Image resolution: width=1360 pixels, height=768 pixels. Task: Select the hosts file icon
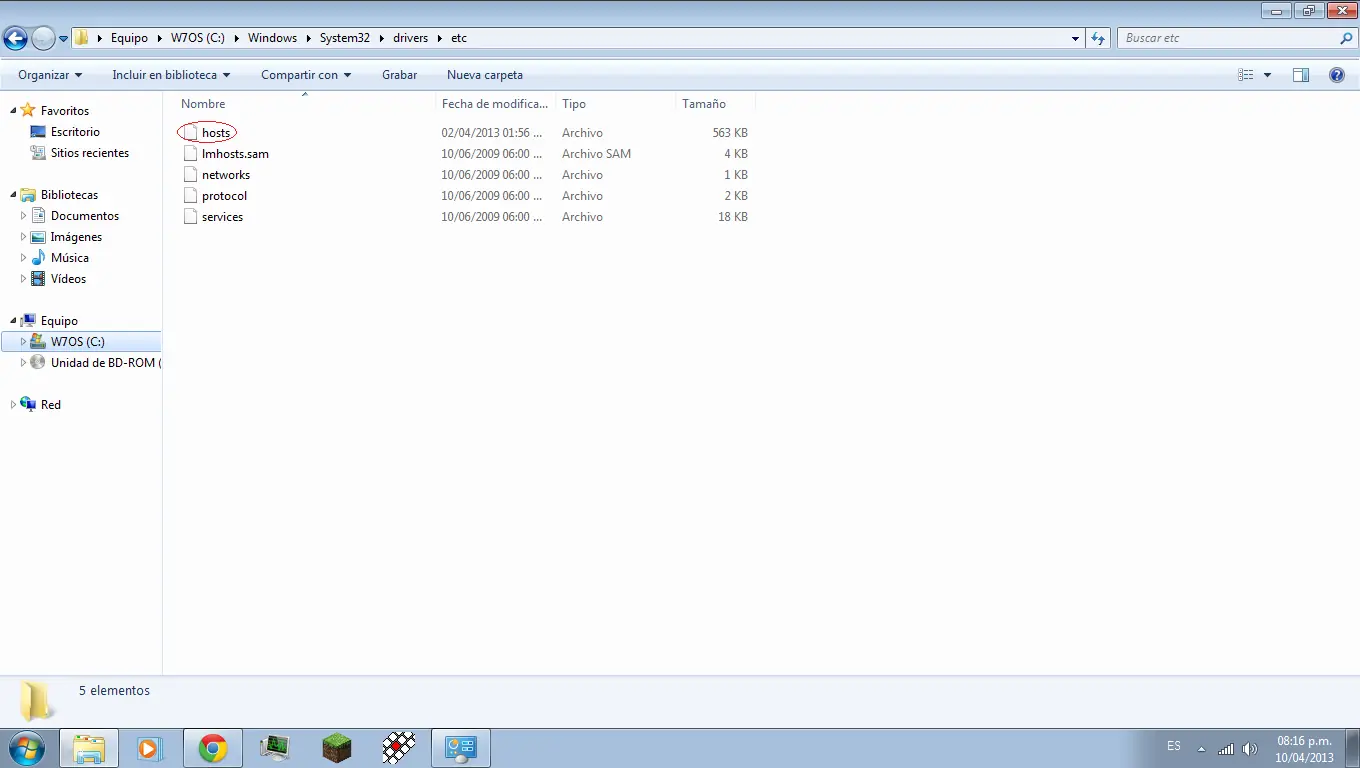point(190,133)
